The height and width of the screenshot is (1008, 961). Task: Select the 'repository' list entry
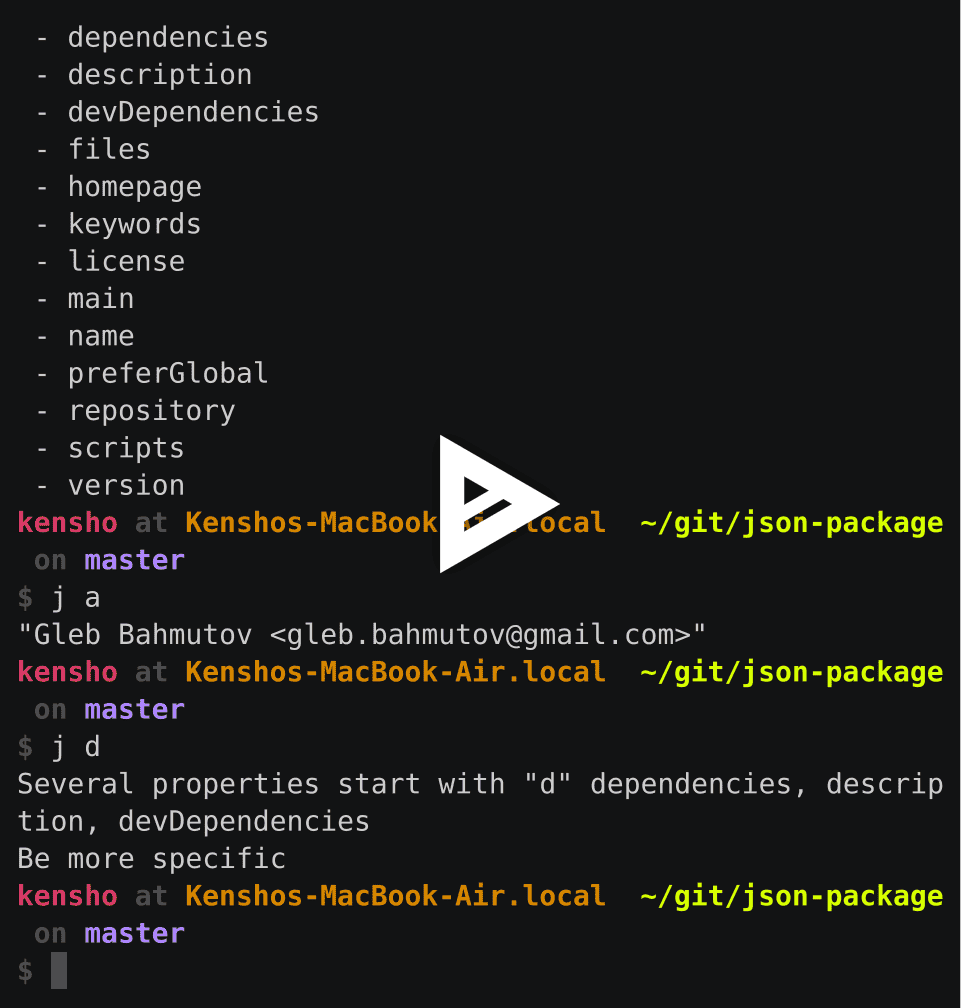pyautogui.click(x=151, y=411)
